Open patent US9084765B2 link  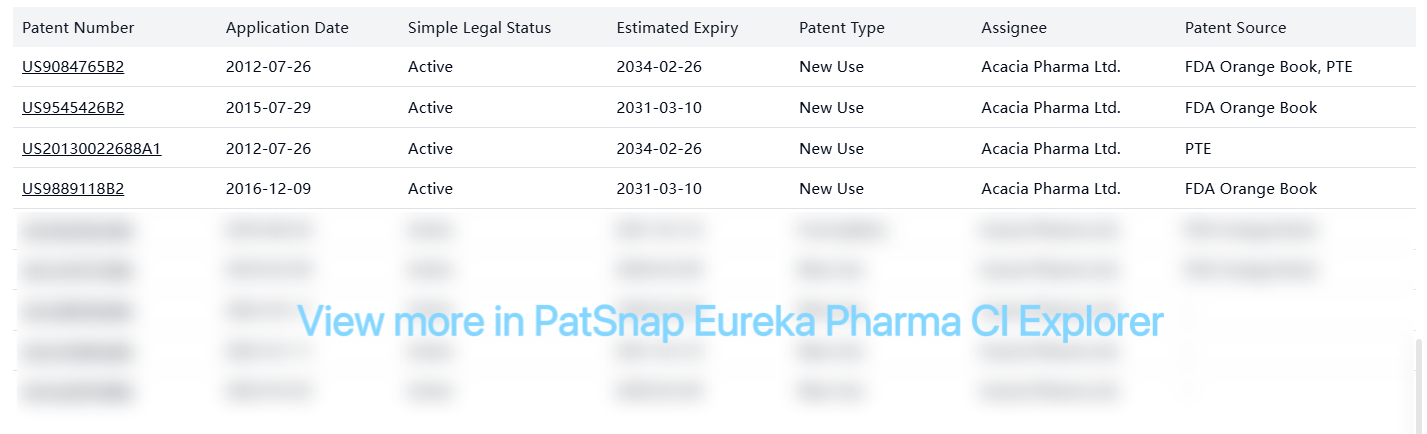[73, 67]
